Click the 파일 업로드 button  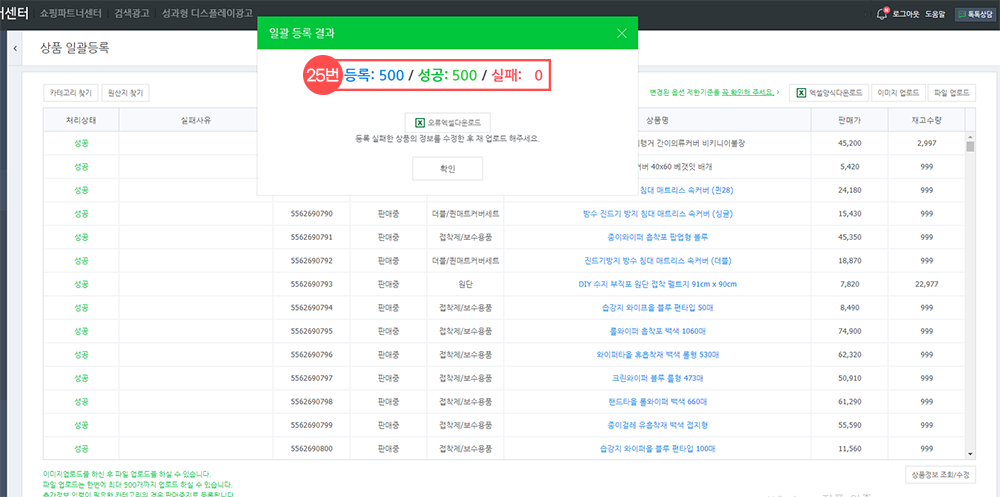(x=951, y=93)
